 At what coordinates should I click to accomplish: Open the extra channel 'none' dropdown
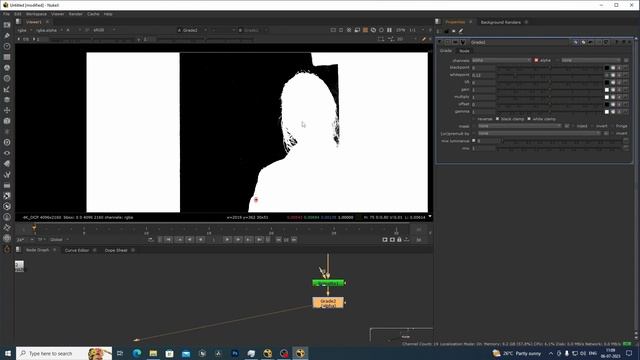tap(591, 60)
